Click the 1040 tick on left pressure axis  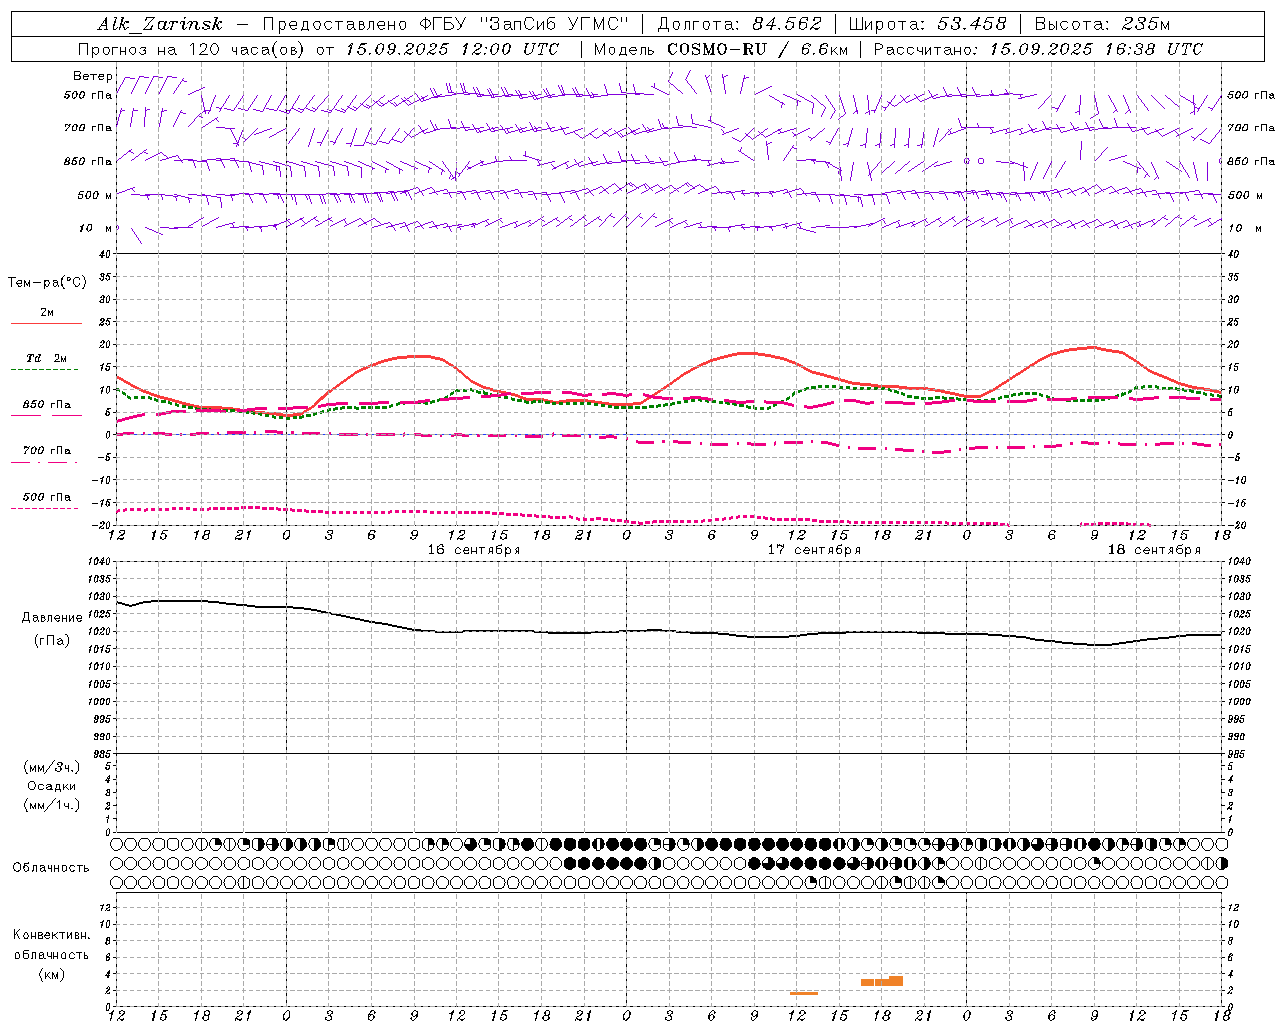point(99,561)
